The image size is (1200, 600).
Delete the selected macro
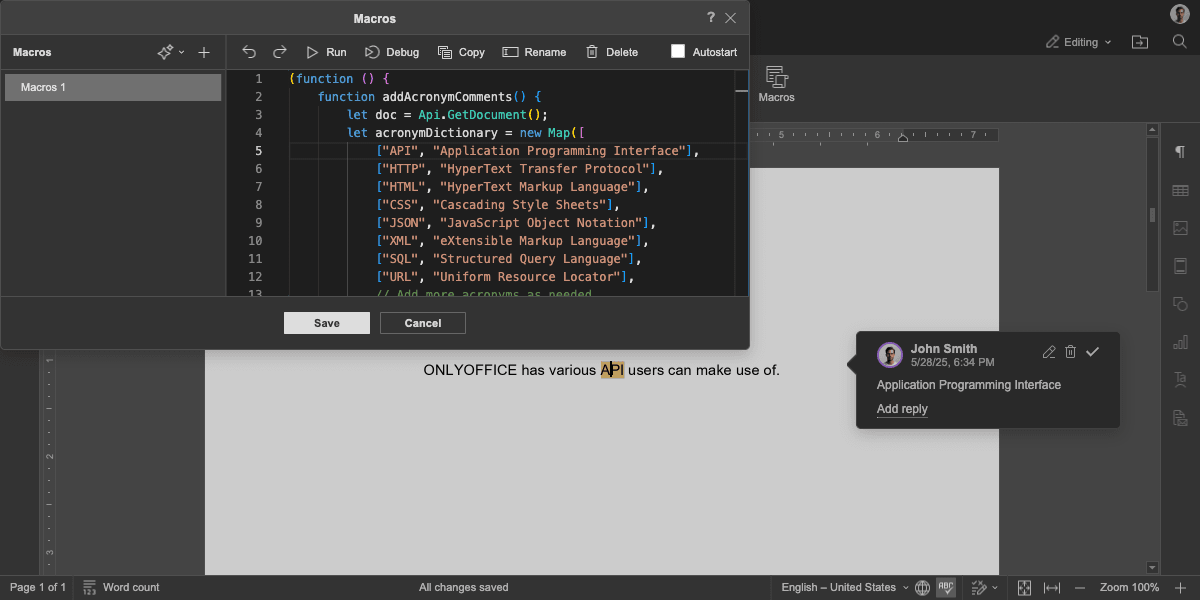[611, 52]
